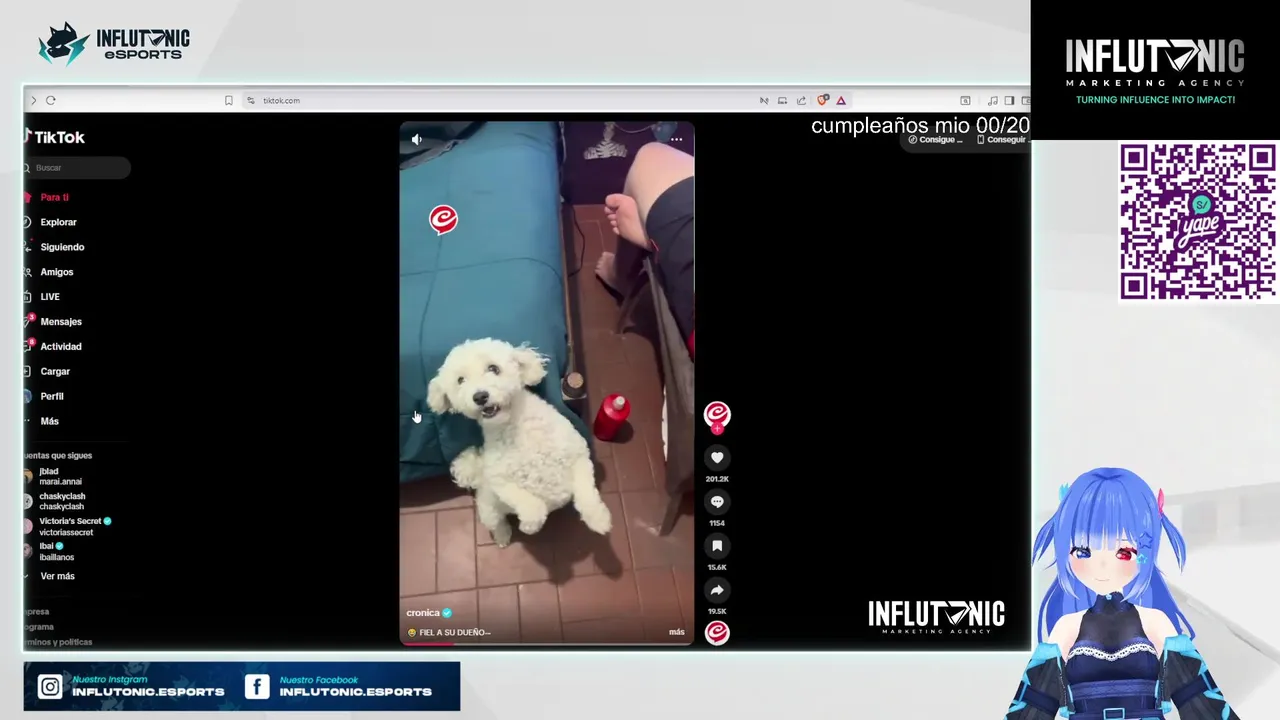Click the Facebook icon in the banner

point(257,686)
